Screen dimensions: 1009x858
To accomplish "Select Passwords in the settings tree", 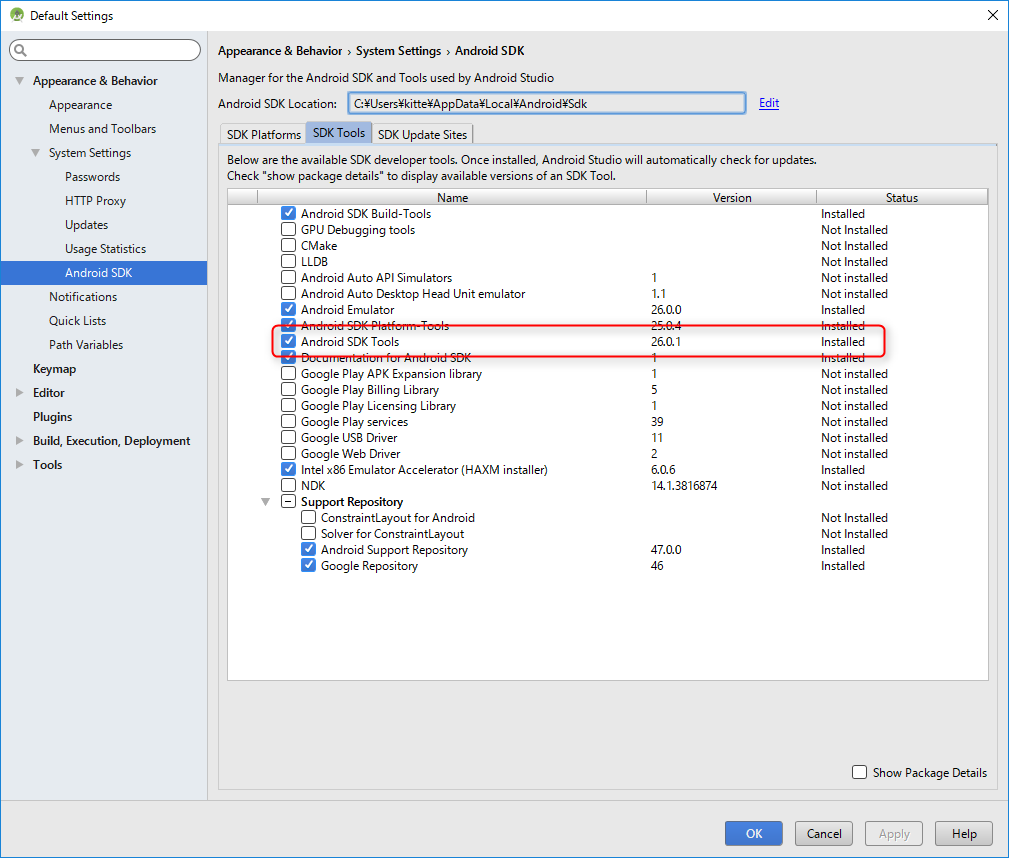I will pos(92,177).
